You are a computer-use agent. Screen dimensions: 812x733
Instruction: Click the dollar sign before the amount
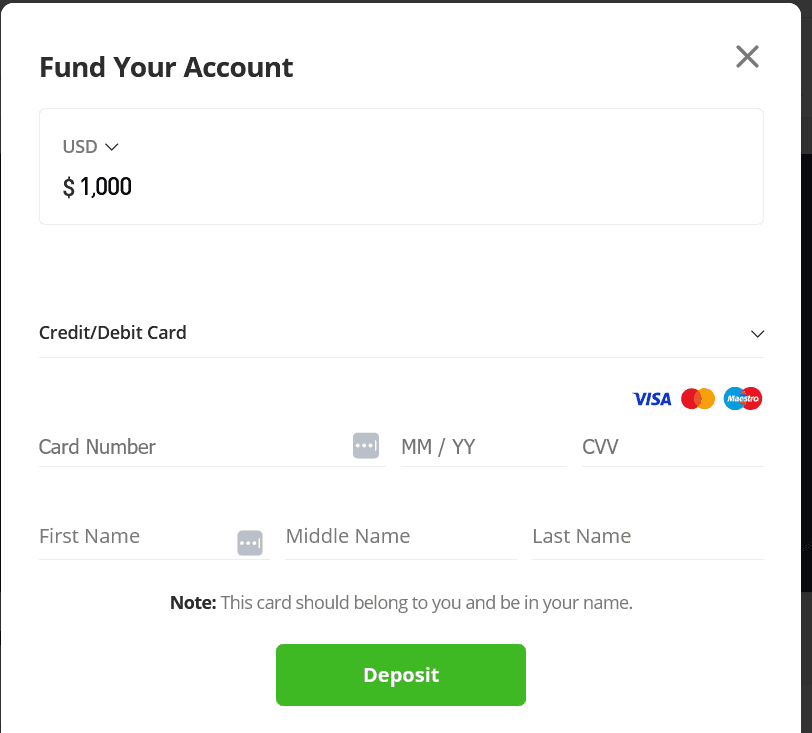(x=69, y=187)
